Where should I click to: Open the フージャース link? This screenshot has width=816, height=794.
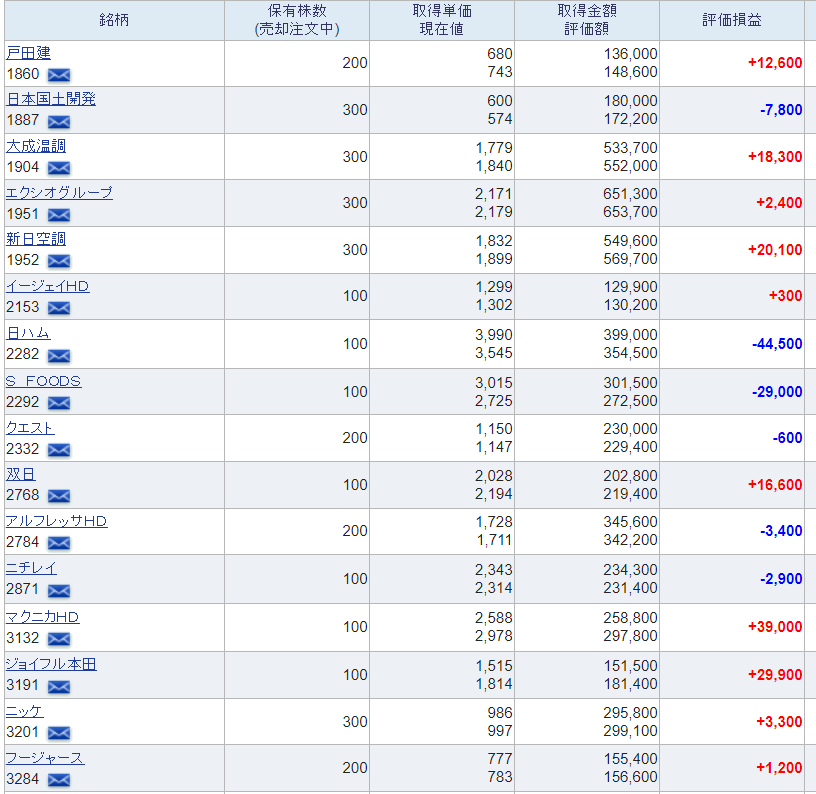click(45, 758)
